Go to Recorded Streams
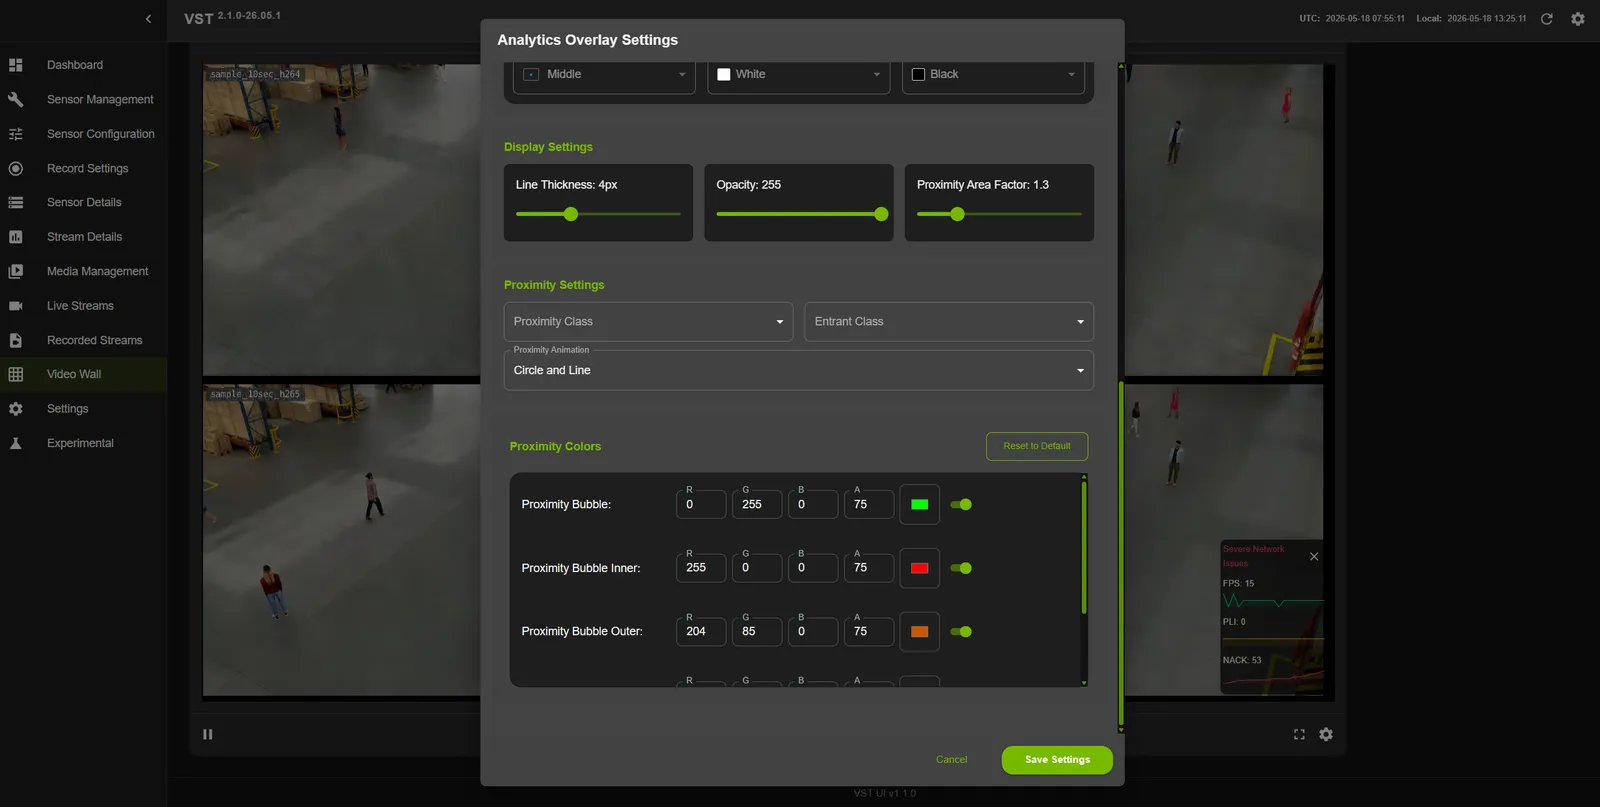 tap(95, 340)
